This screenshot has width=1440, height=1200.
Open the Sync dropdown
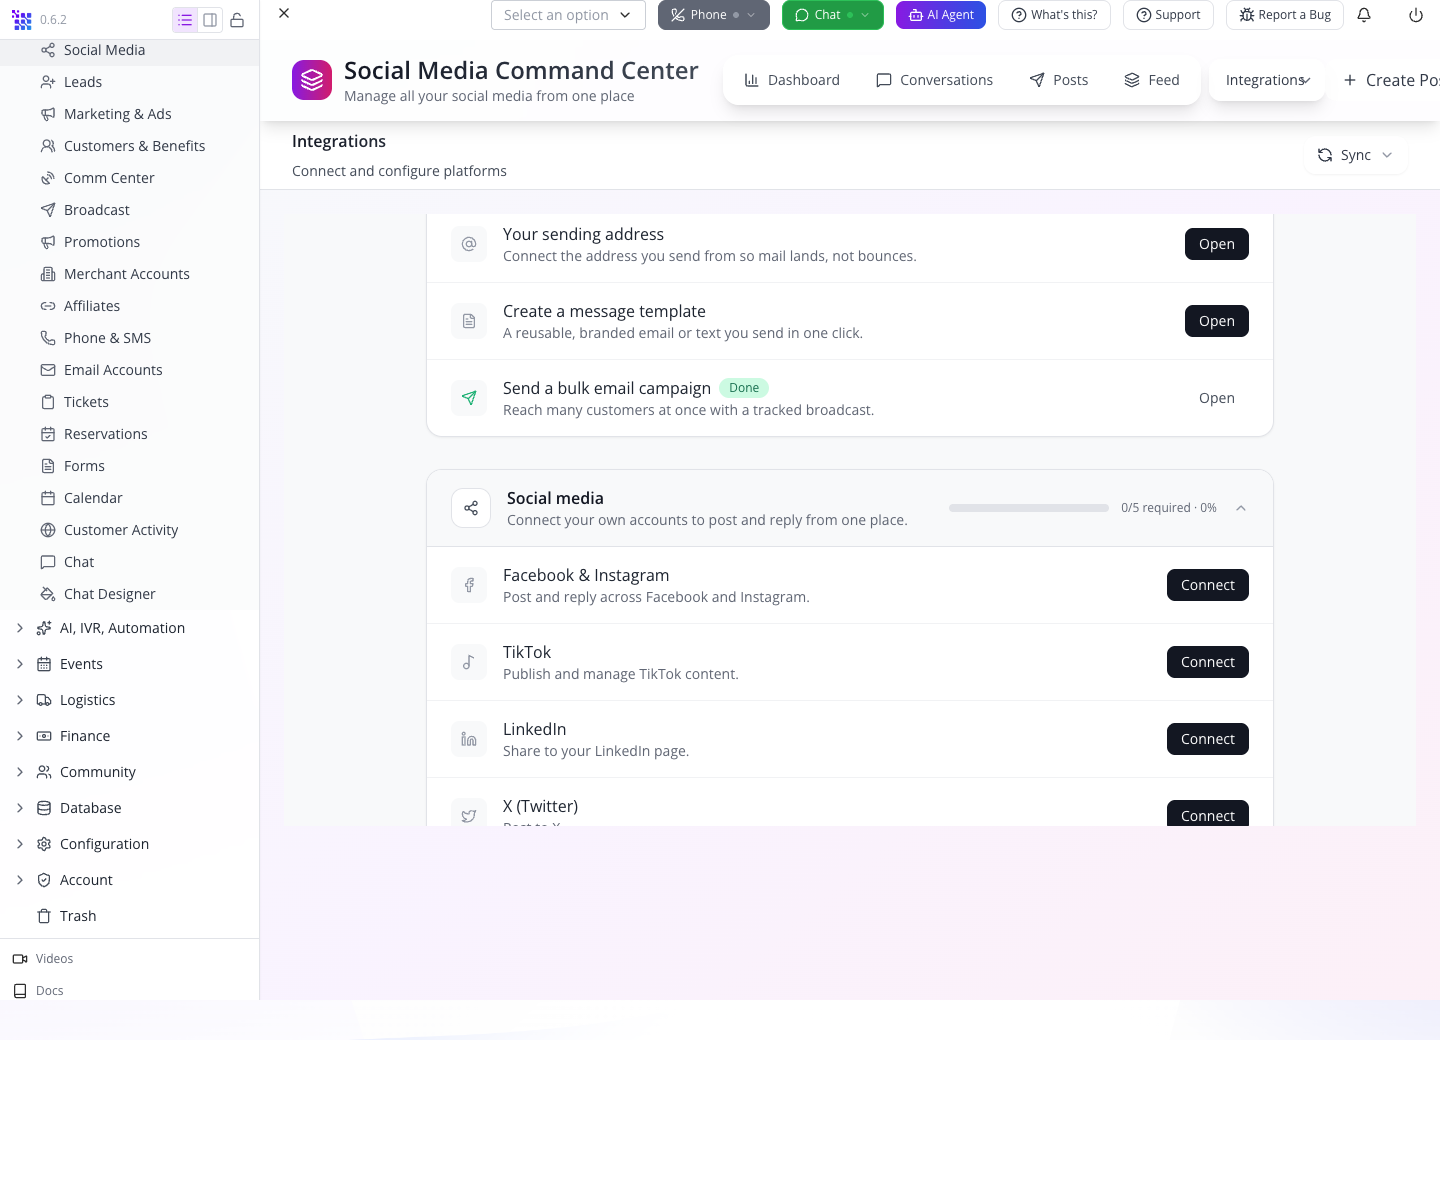[x=1355, y=155]
